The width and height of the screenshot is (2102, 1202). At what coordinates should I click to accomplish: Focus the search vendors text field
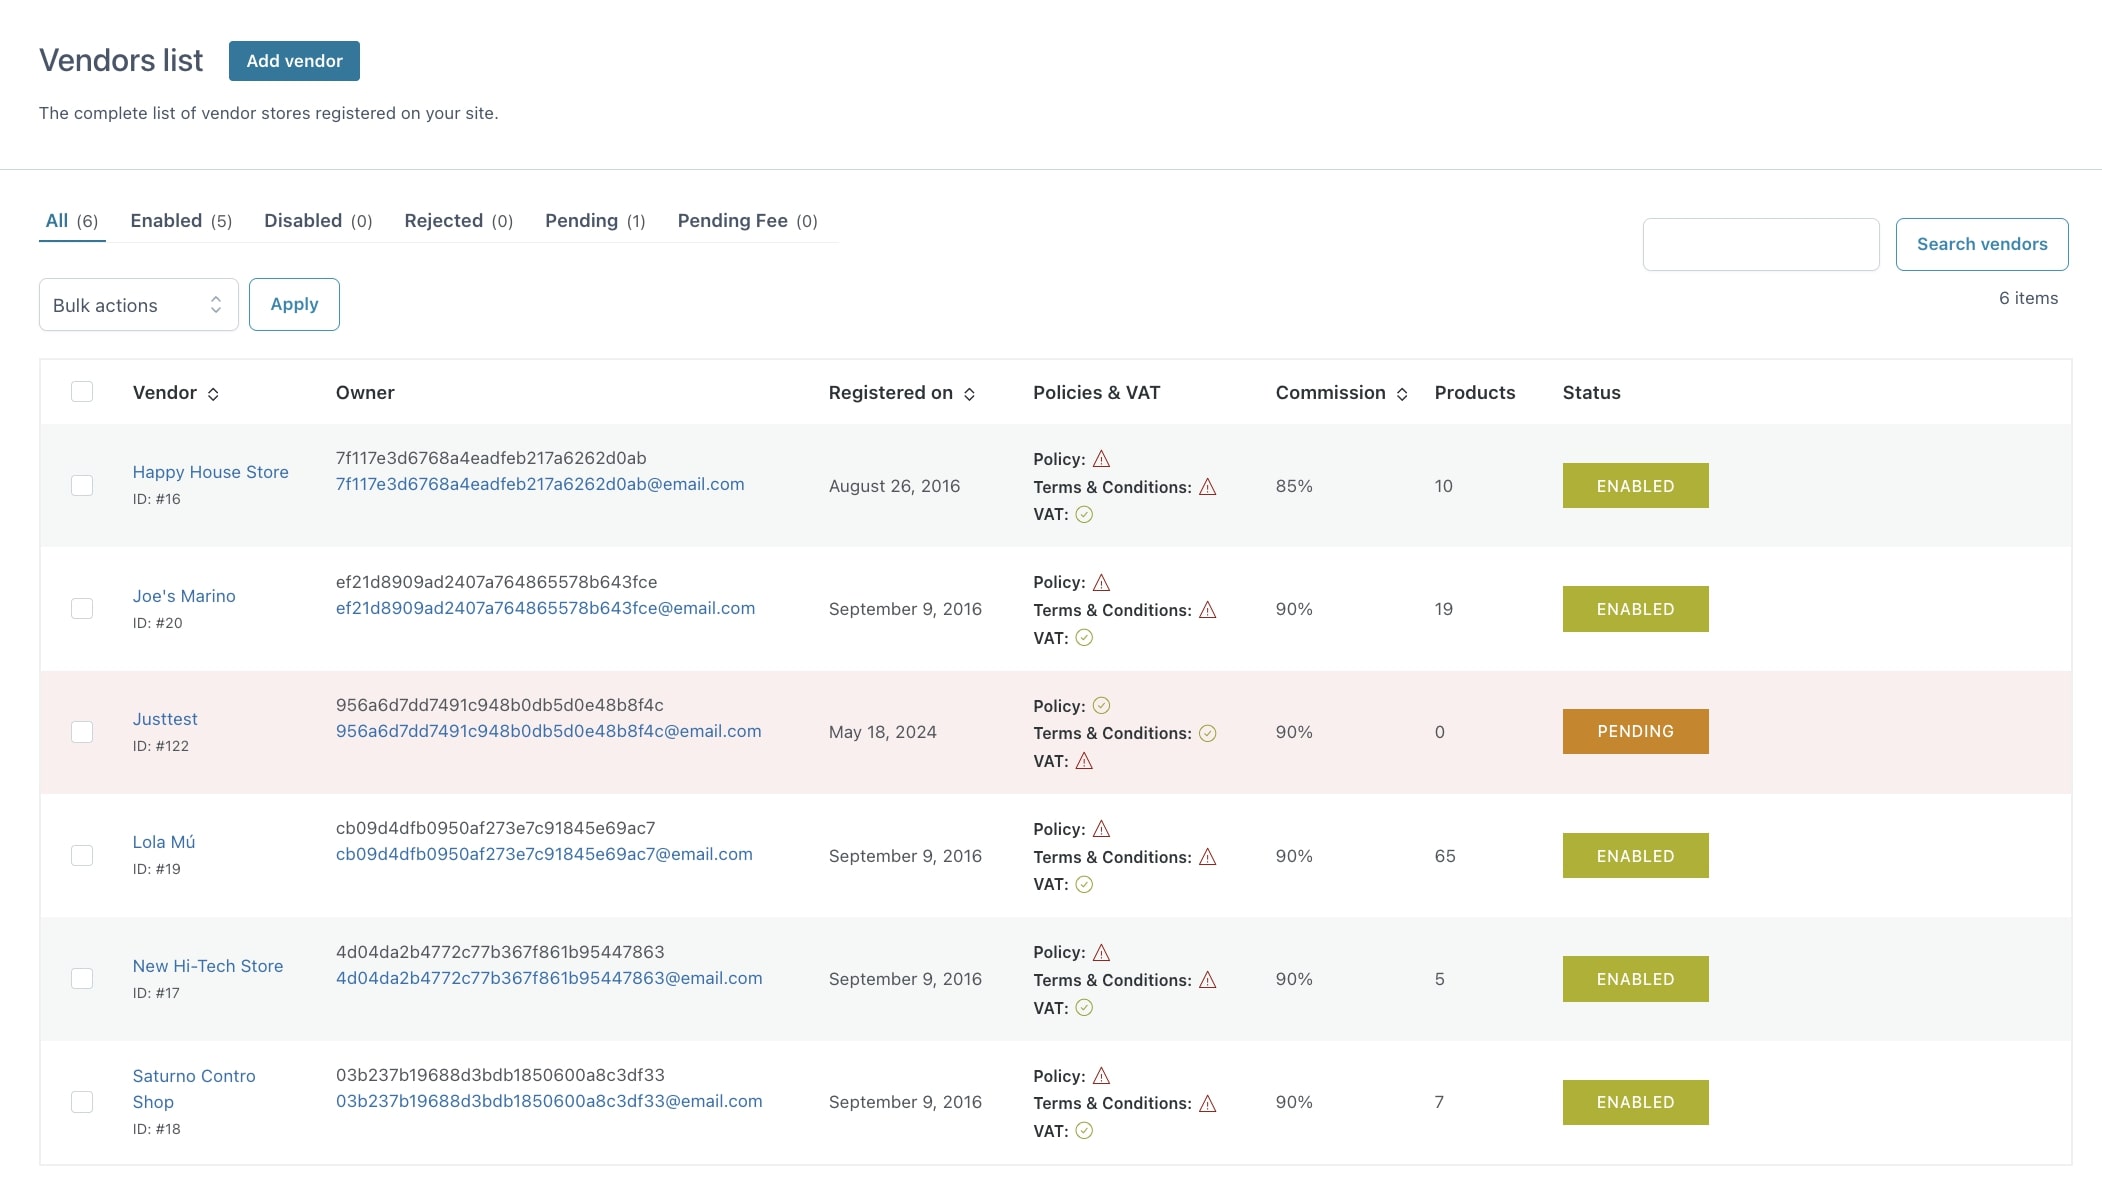[1760, 244]
